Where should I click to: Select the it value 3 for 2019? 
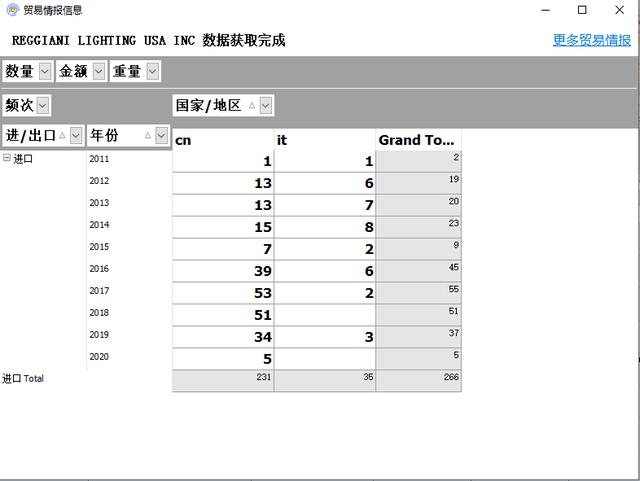click(x=324, y=337)
